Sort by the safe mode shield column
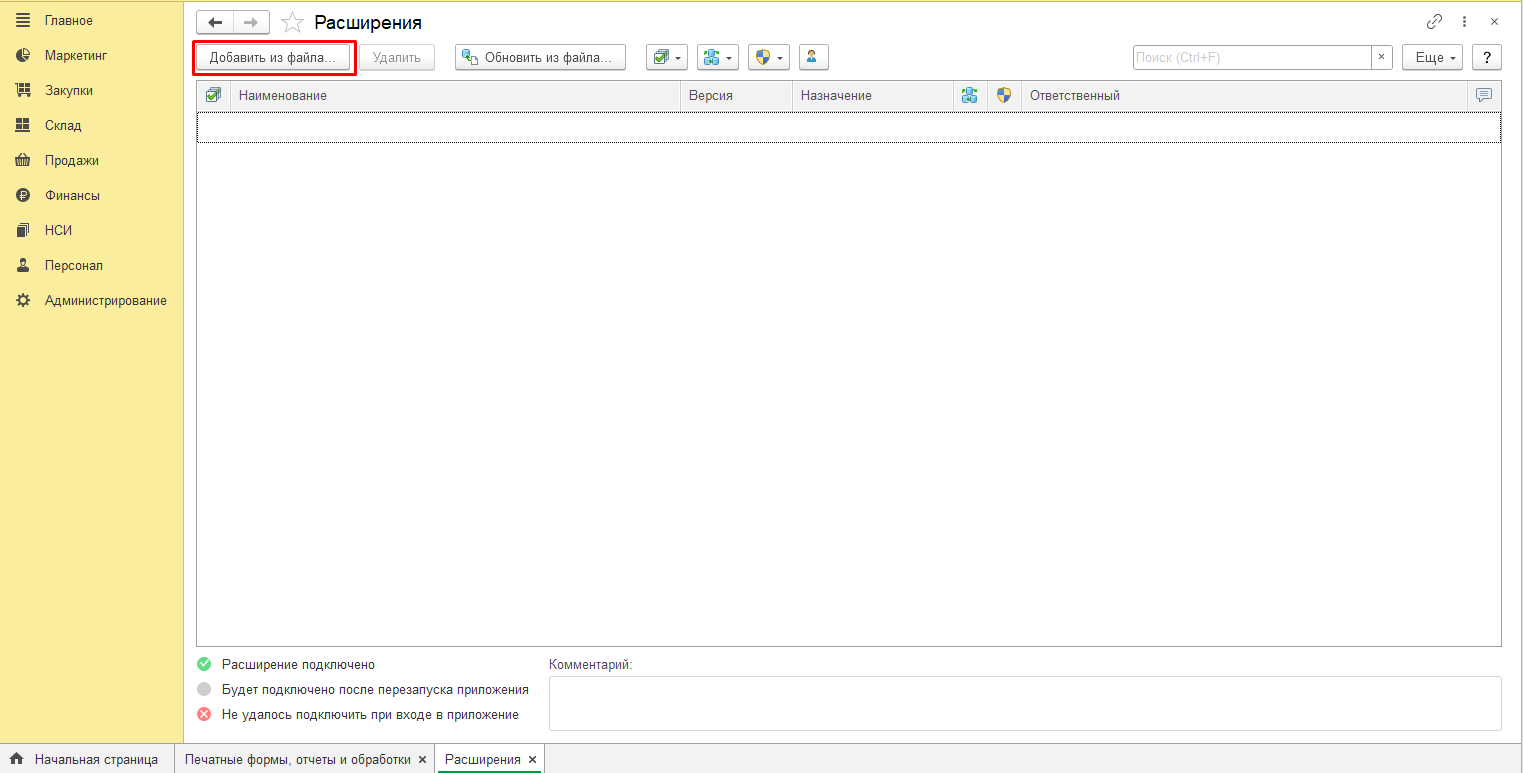Screen dimensions: 1523x773 (x=1004, y=96)
